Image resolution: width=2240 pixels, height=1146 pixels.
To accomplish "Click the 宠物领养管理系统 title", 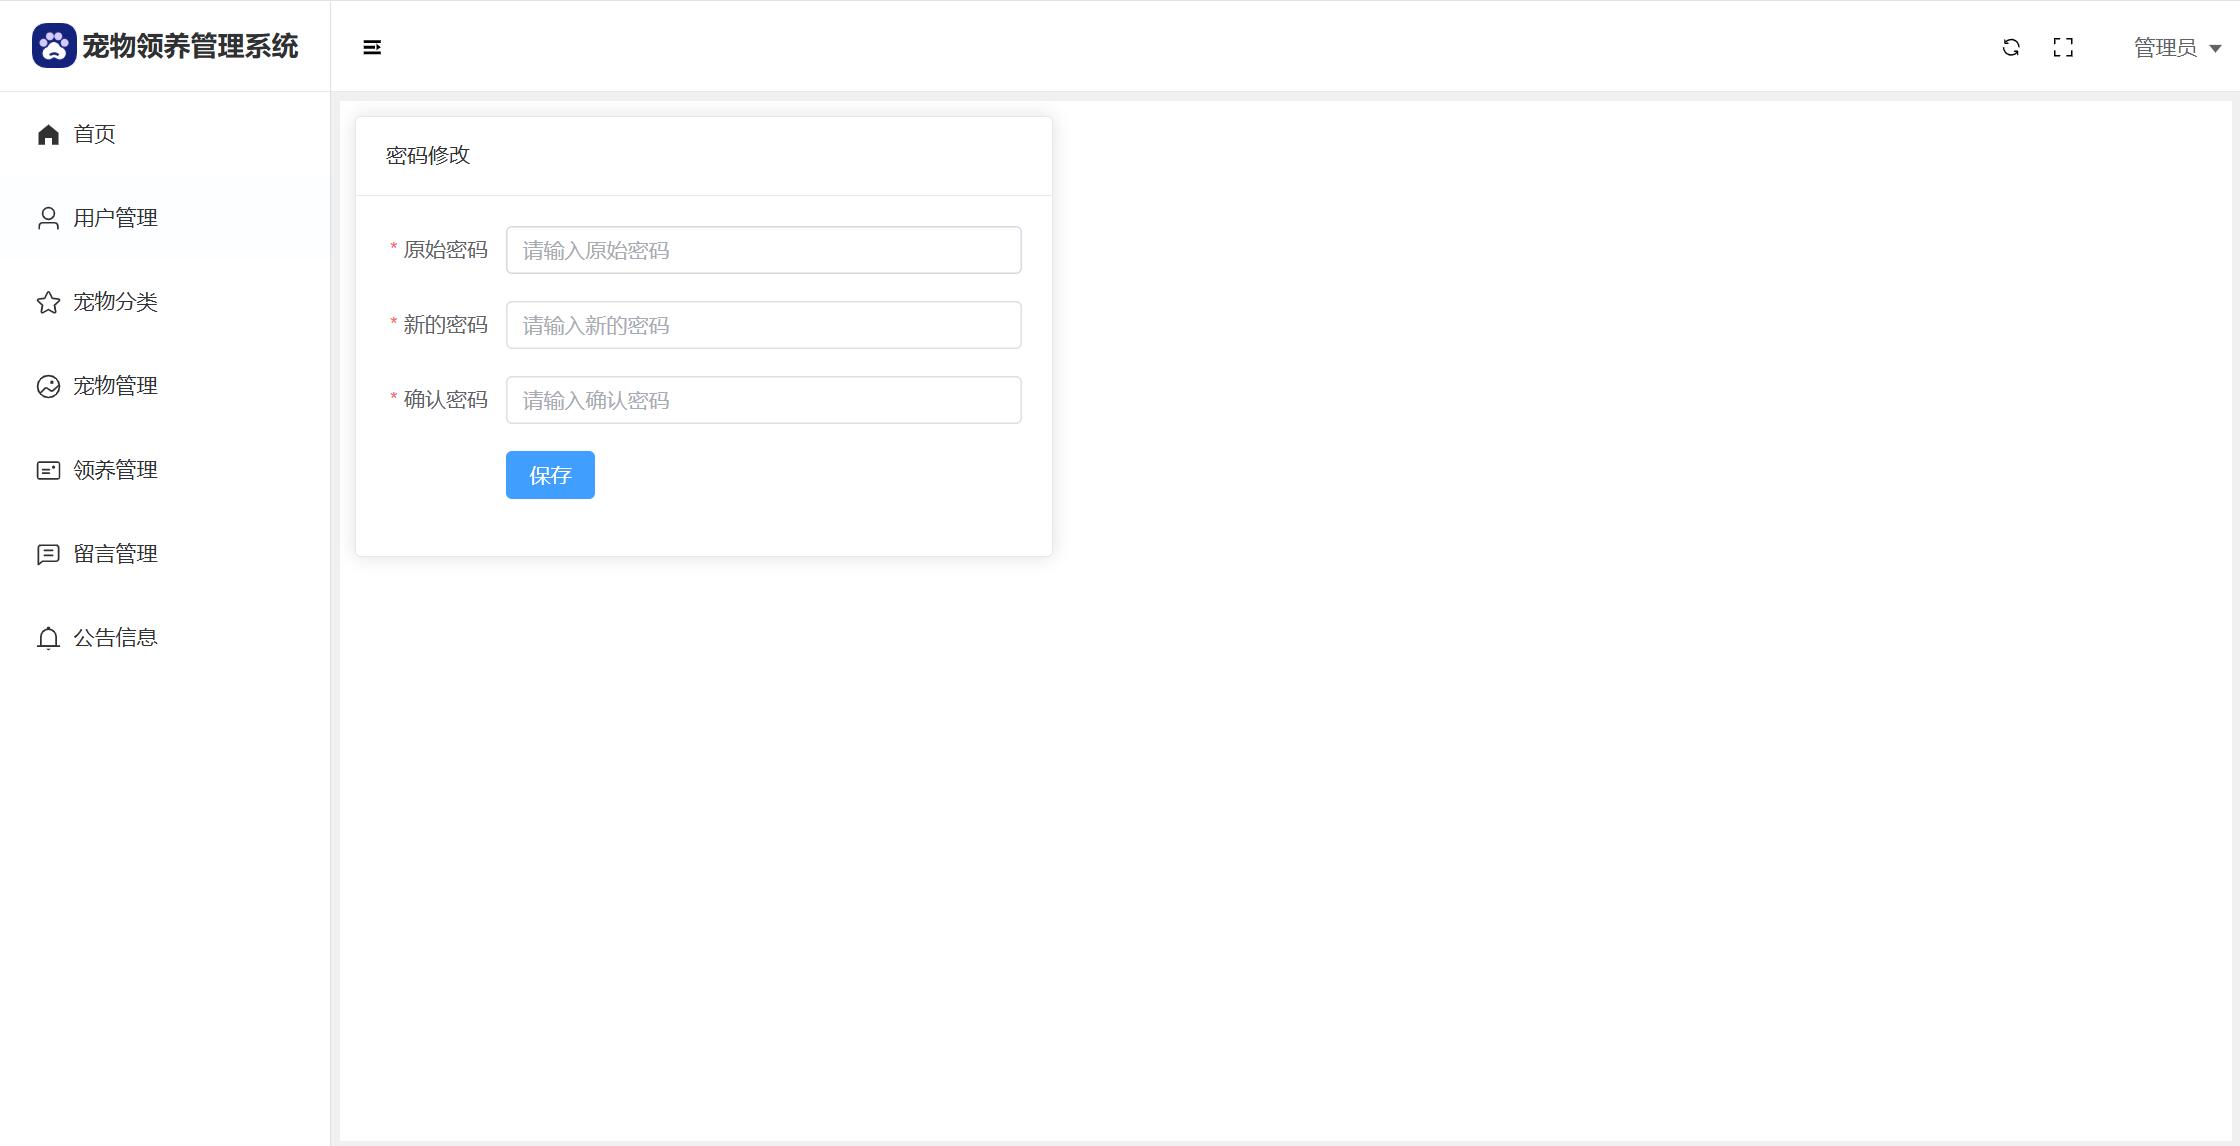I will point(190,46).
